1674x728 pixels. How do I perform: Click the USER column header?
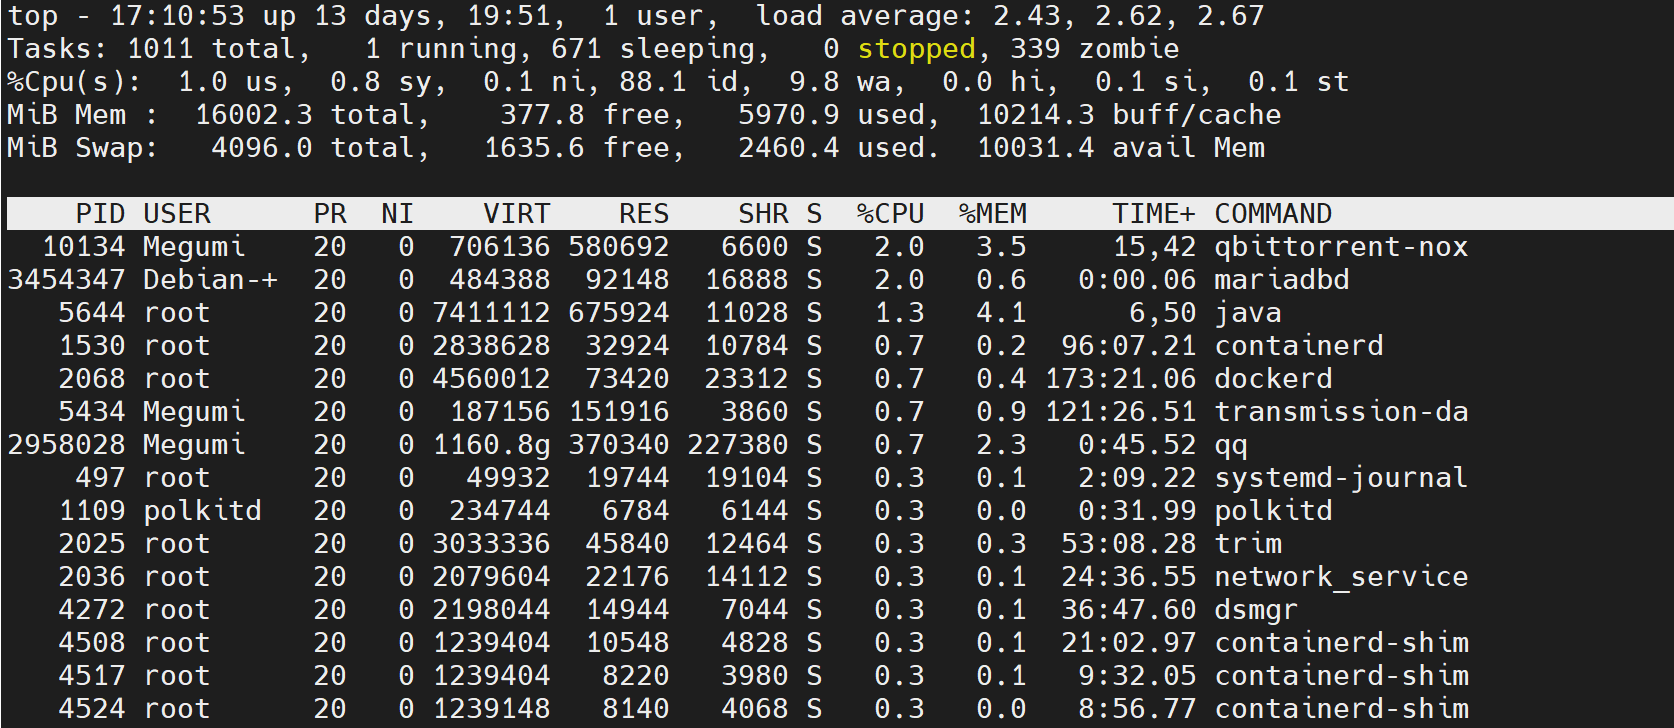pyautogui.click(x=177, y=214)
